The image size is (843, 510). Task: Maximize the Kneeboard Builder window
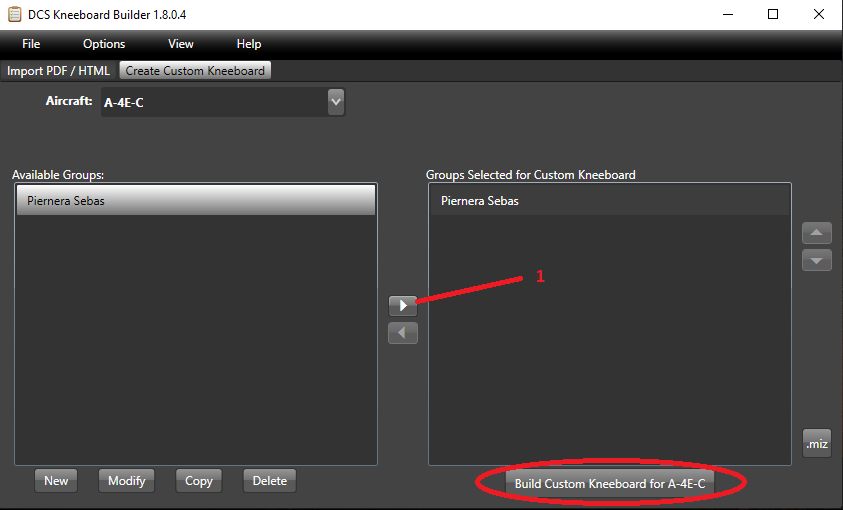(x=773, y=15)
